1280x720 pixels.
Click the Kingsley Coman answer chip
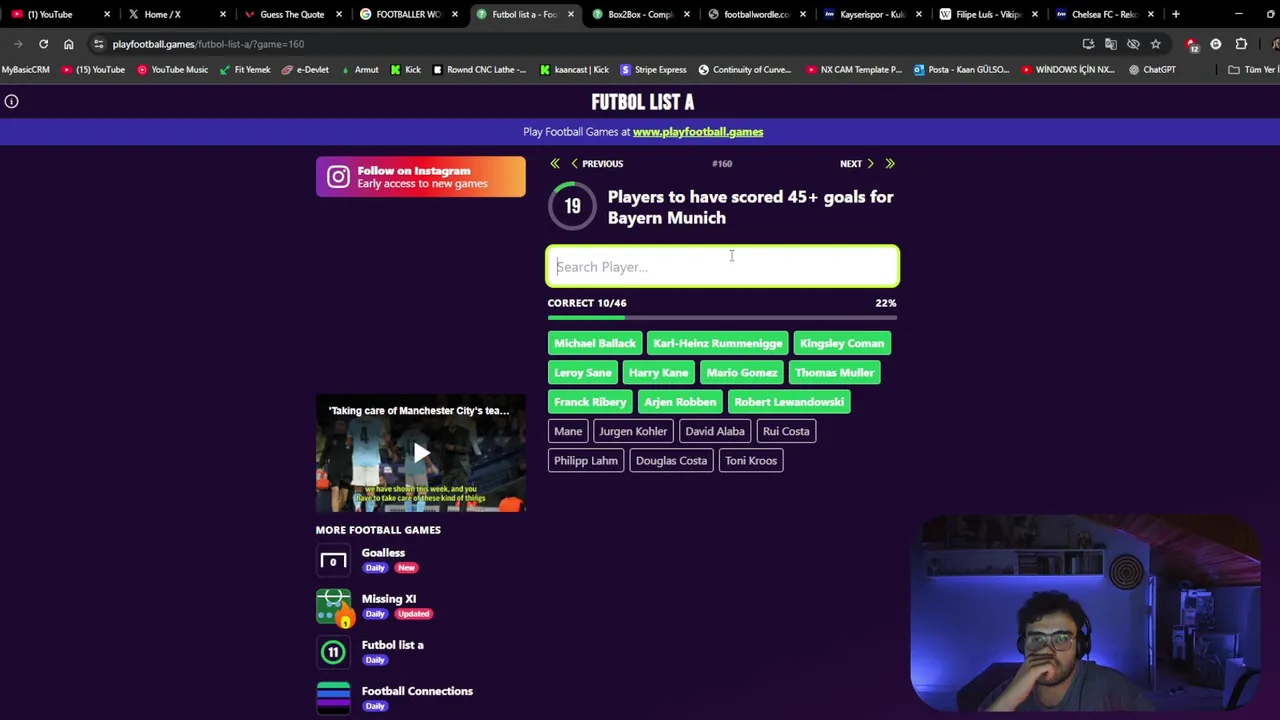[x=842, y=343]
